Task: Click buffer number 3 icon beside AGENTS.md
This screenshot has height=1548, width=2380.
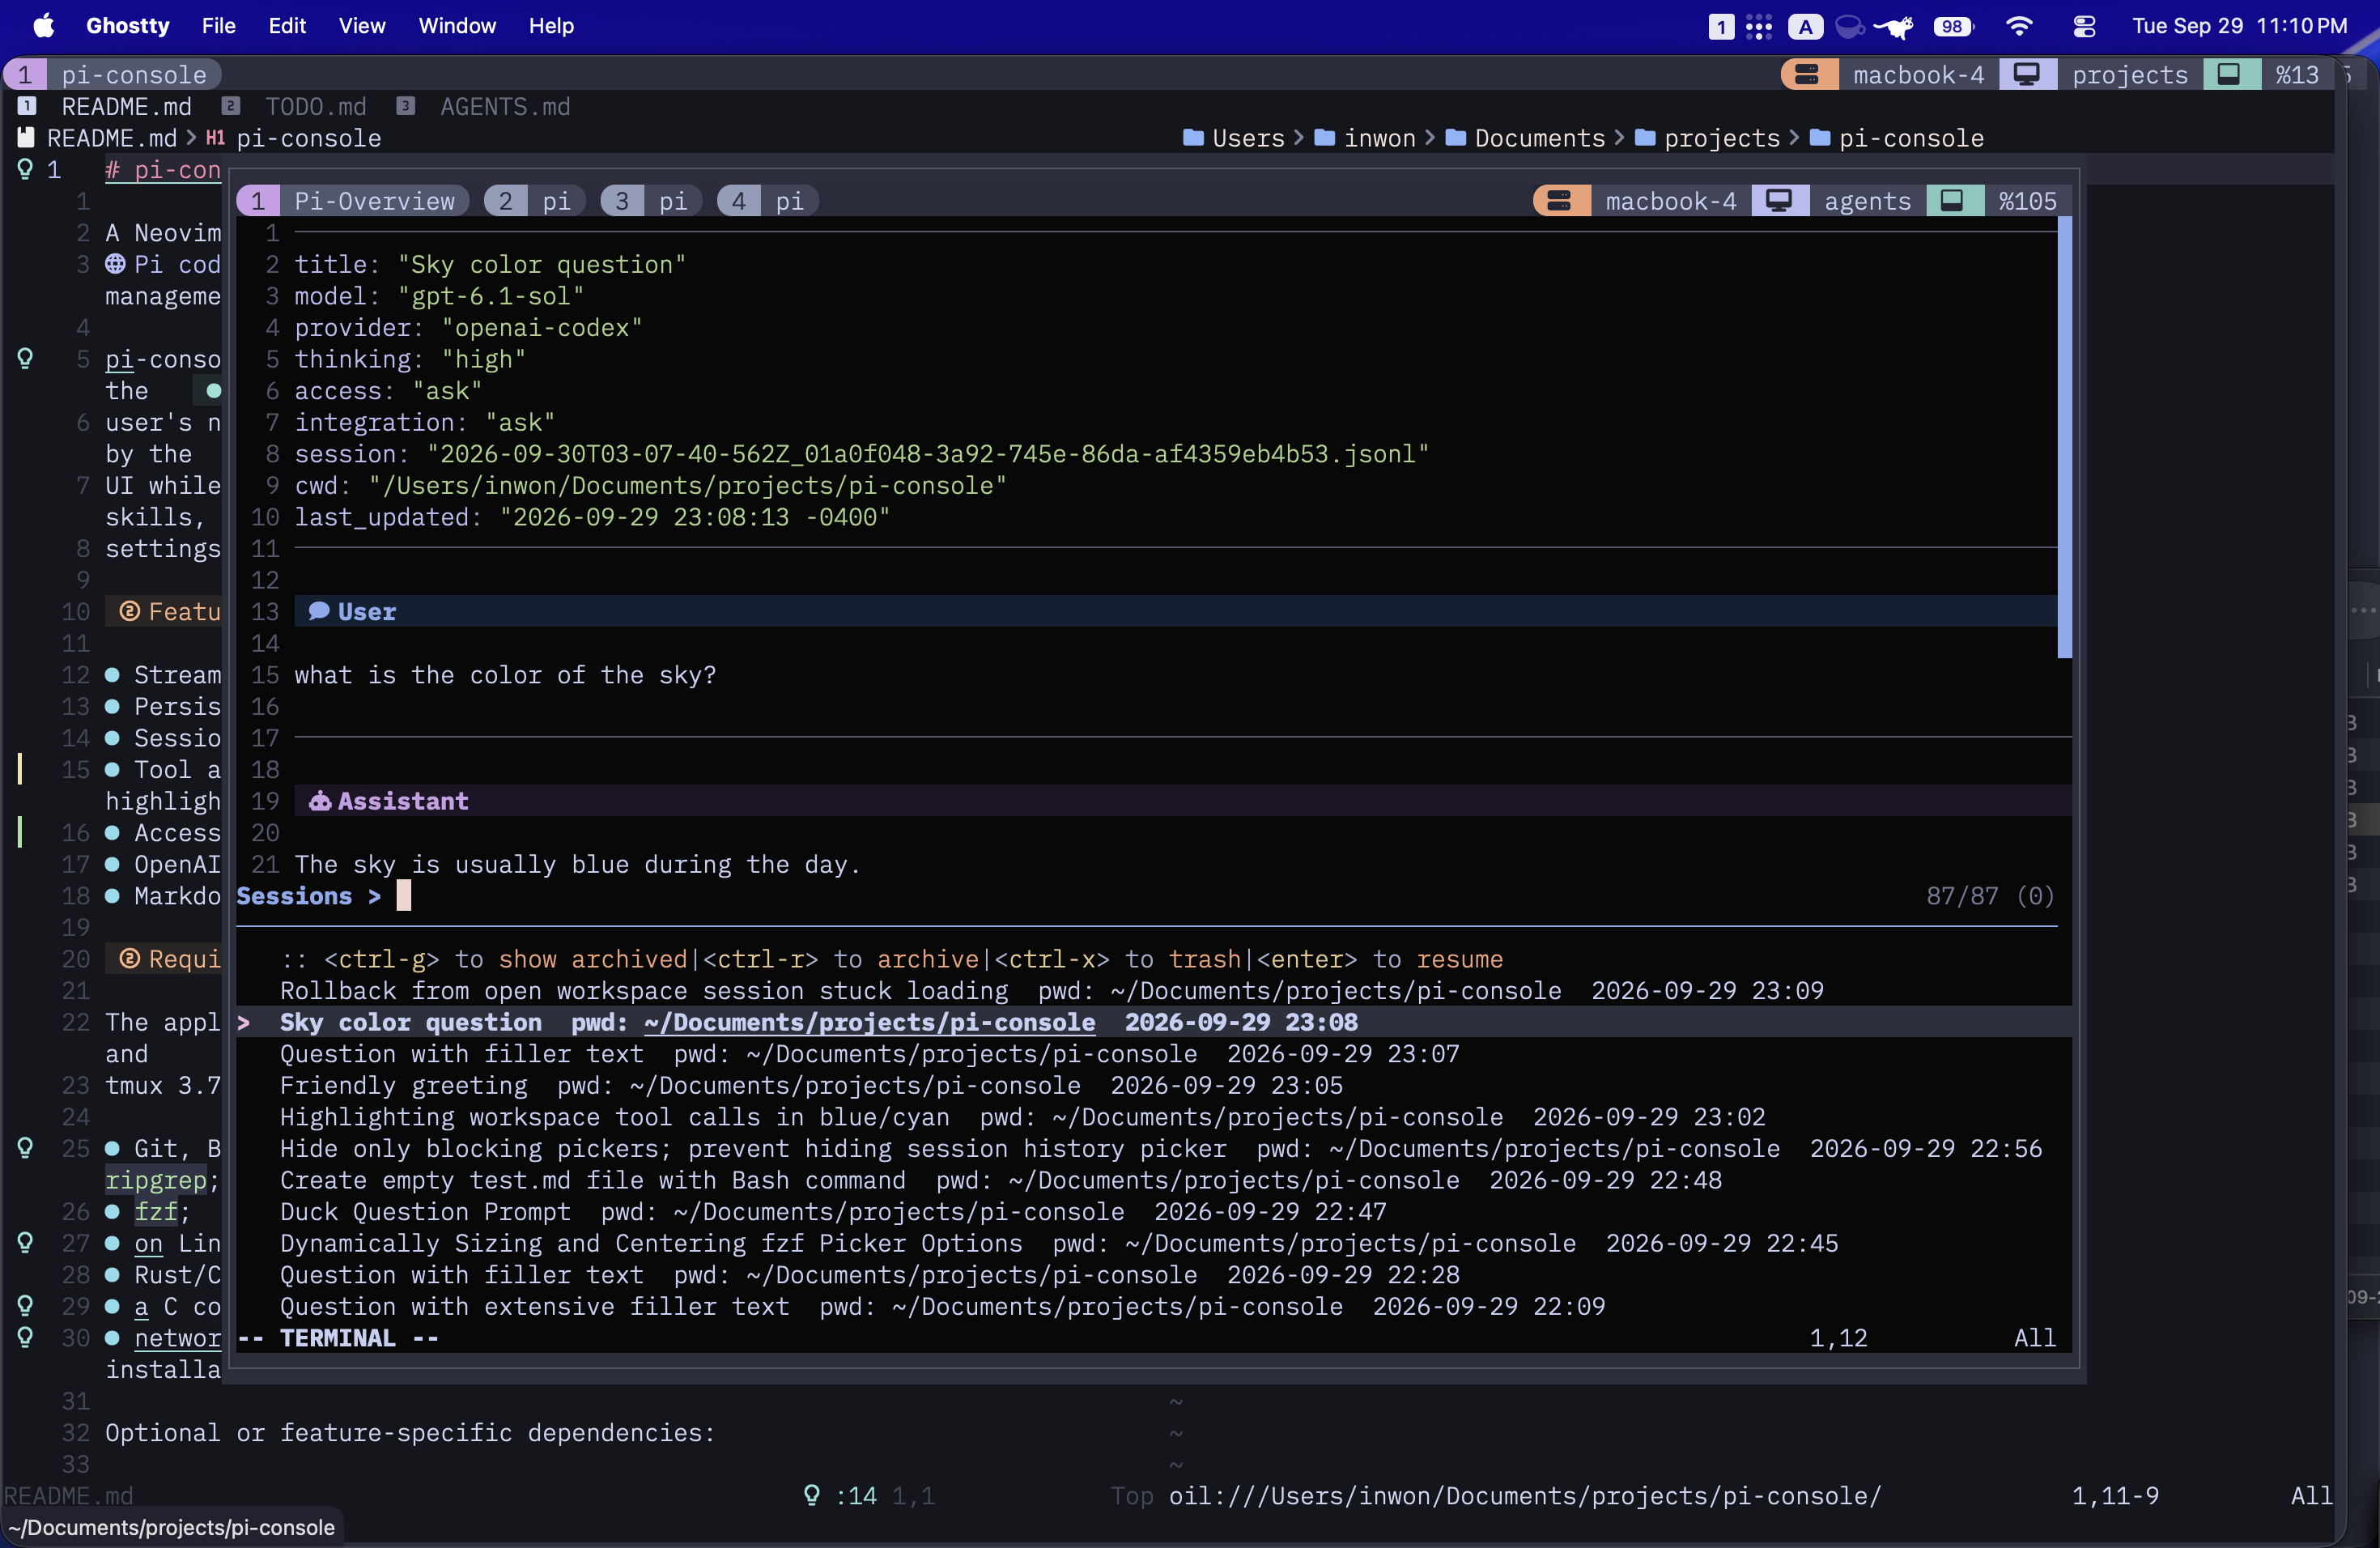Action: pyautogui.click(x=405, y=106)
